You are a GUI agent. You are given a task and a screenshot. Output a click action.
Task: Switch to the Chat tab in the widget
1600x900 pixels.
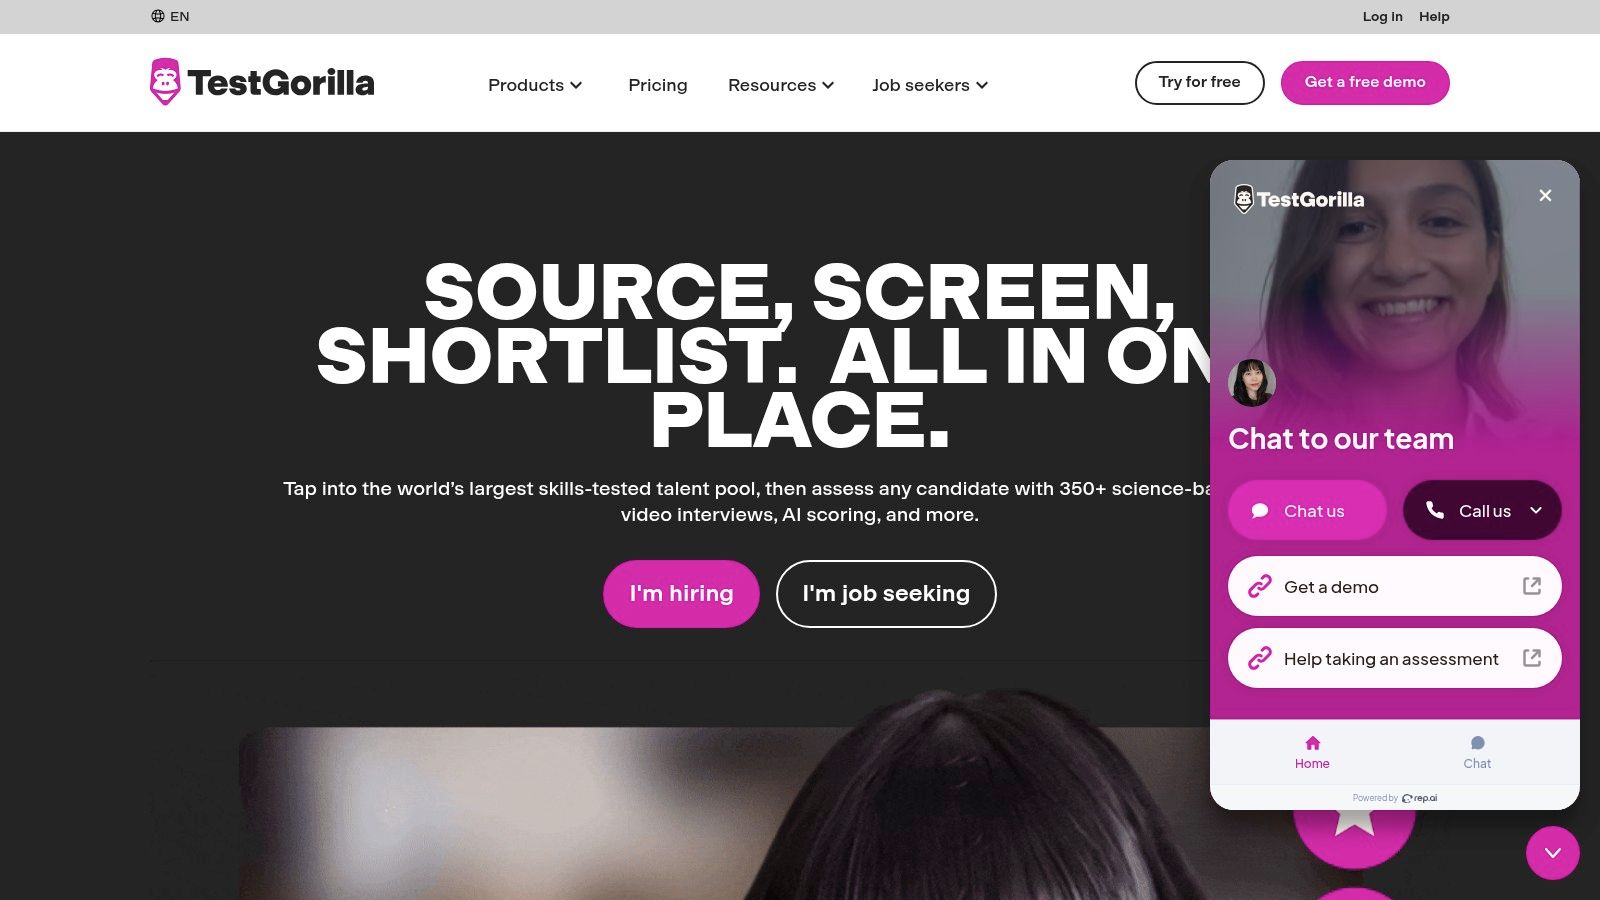click(1477, 752)
